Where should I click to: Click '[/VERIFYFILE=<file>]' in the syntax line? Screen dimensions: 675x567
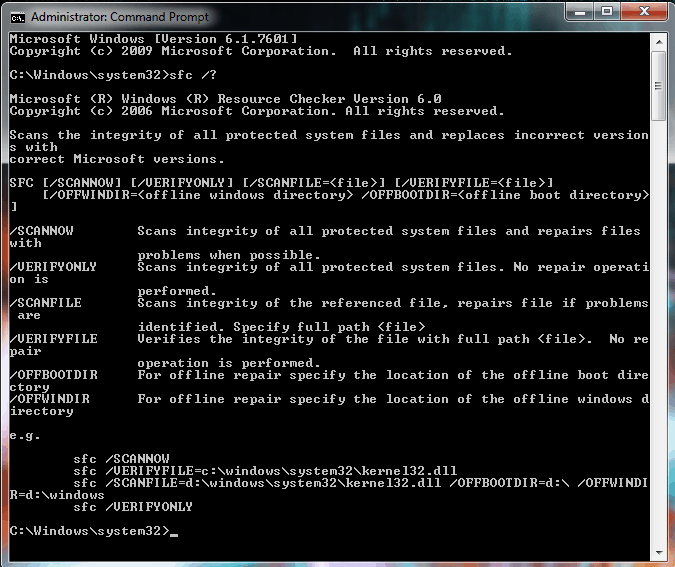[x=474, y=183]
